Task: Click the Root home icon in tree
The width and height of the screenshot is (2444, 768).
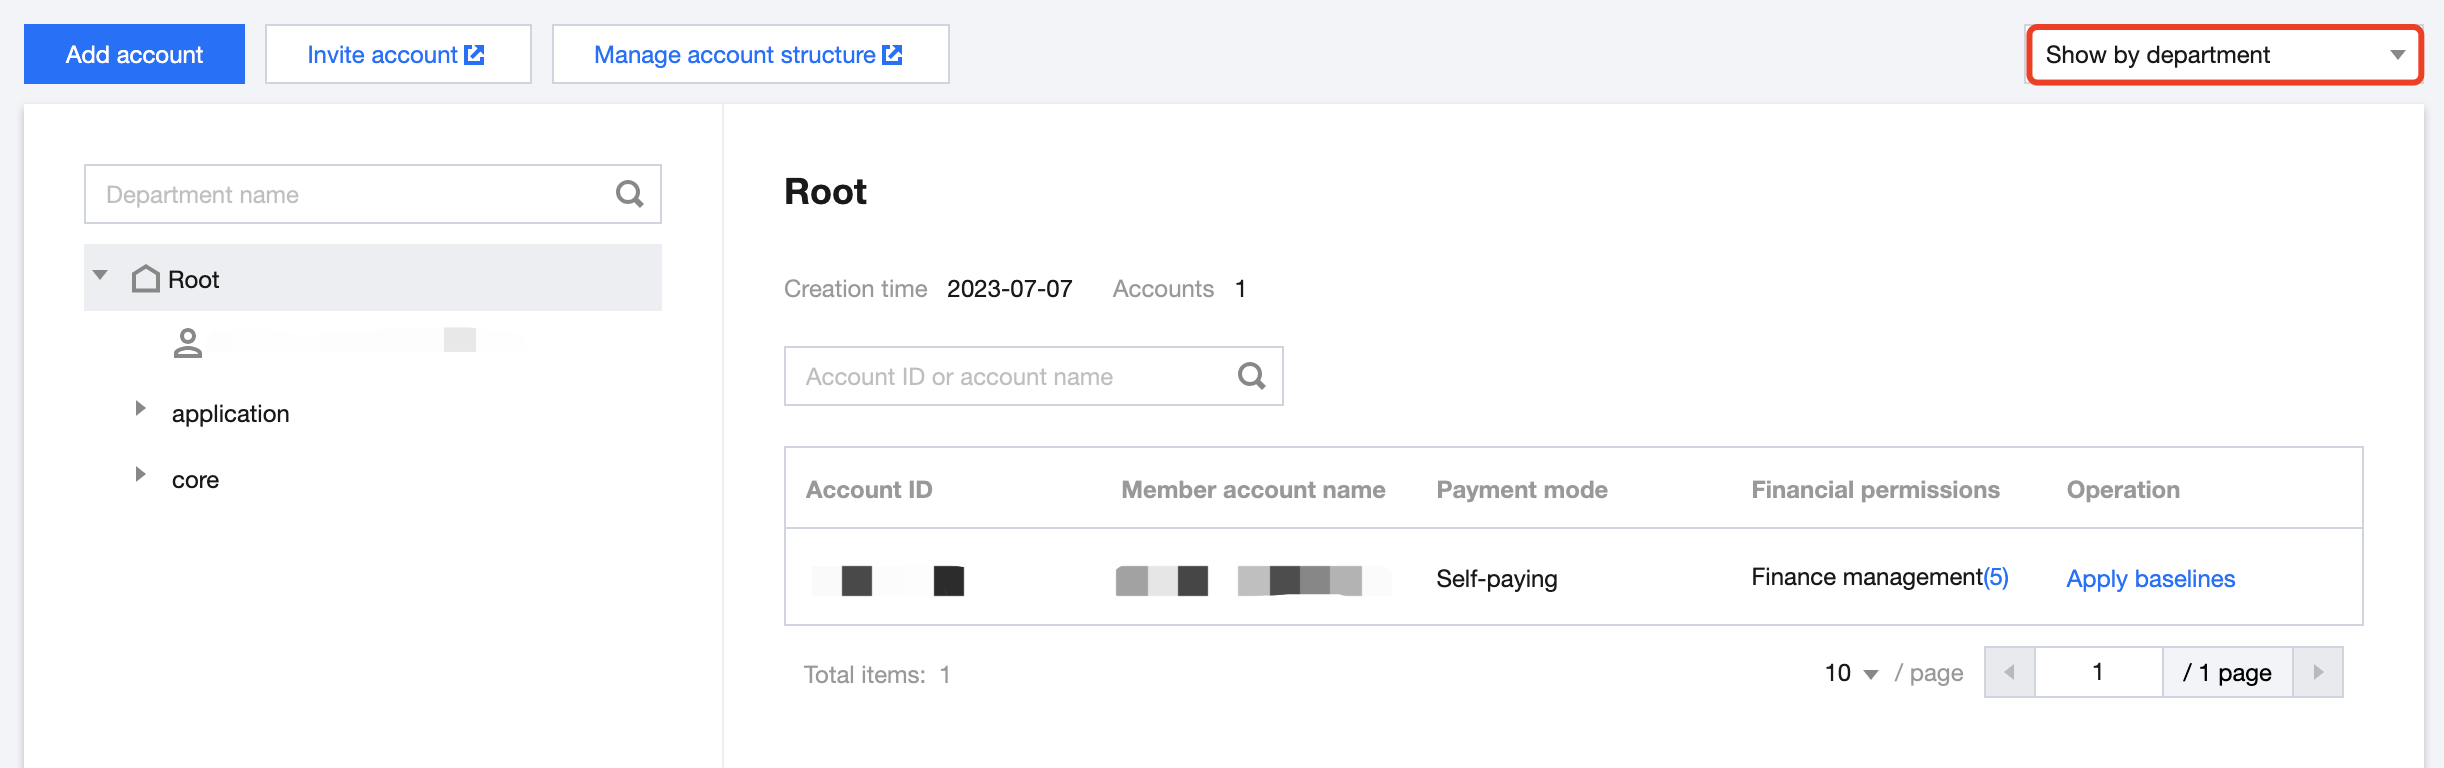Action: click(x=146, y=279)
